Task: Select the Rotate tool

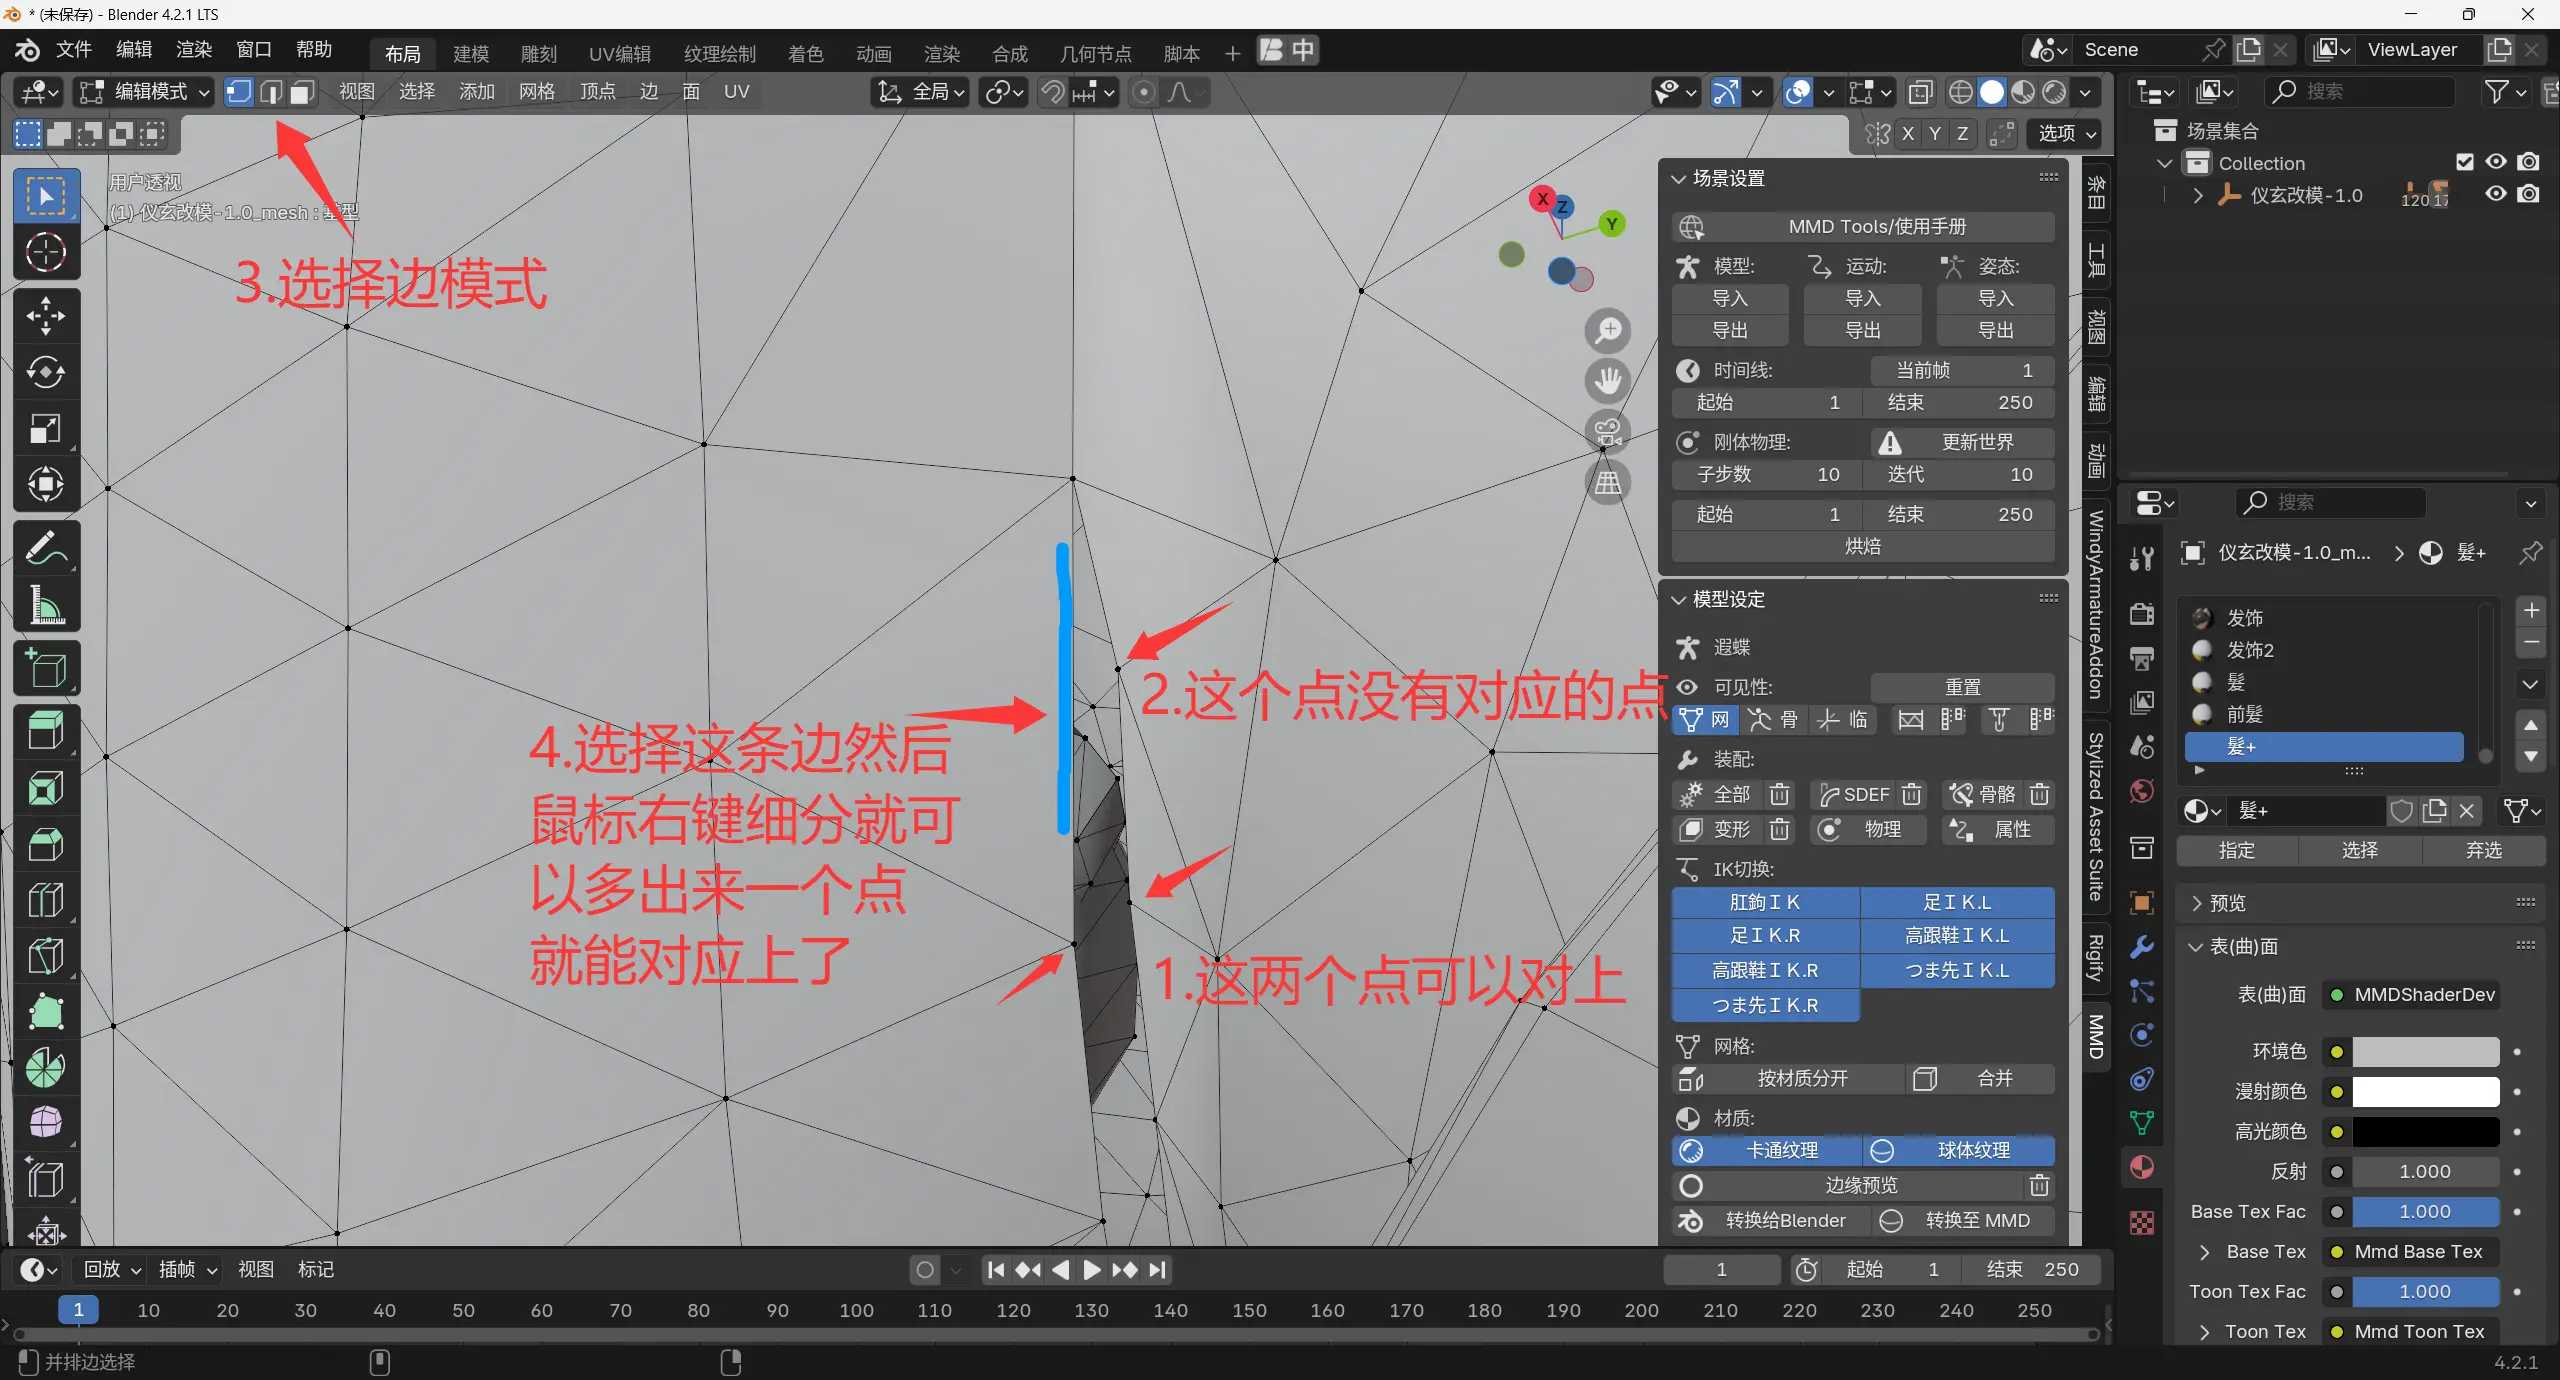Action: (45, 373)
